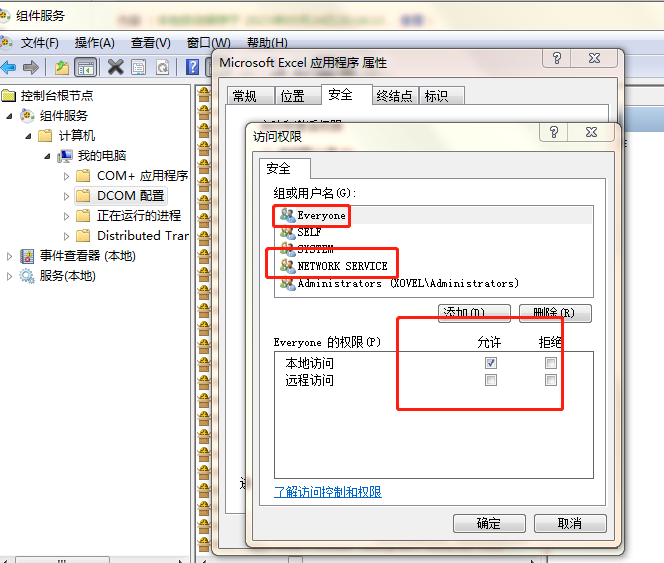Switch to the 常规 tab

tap(250, 96)
